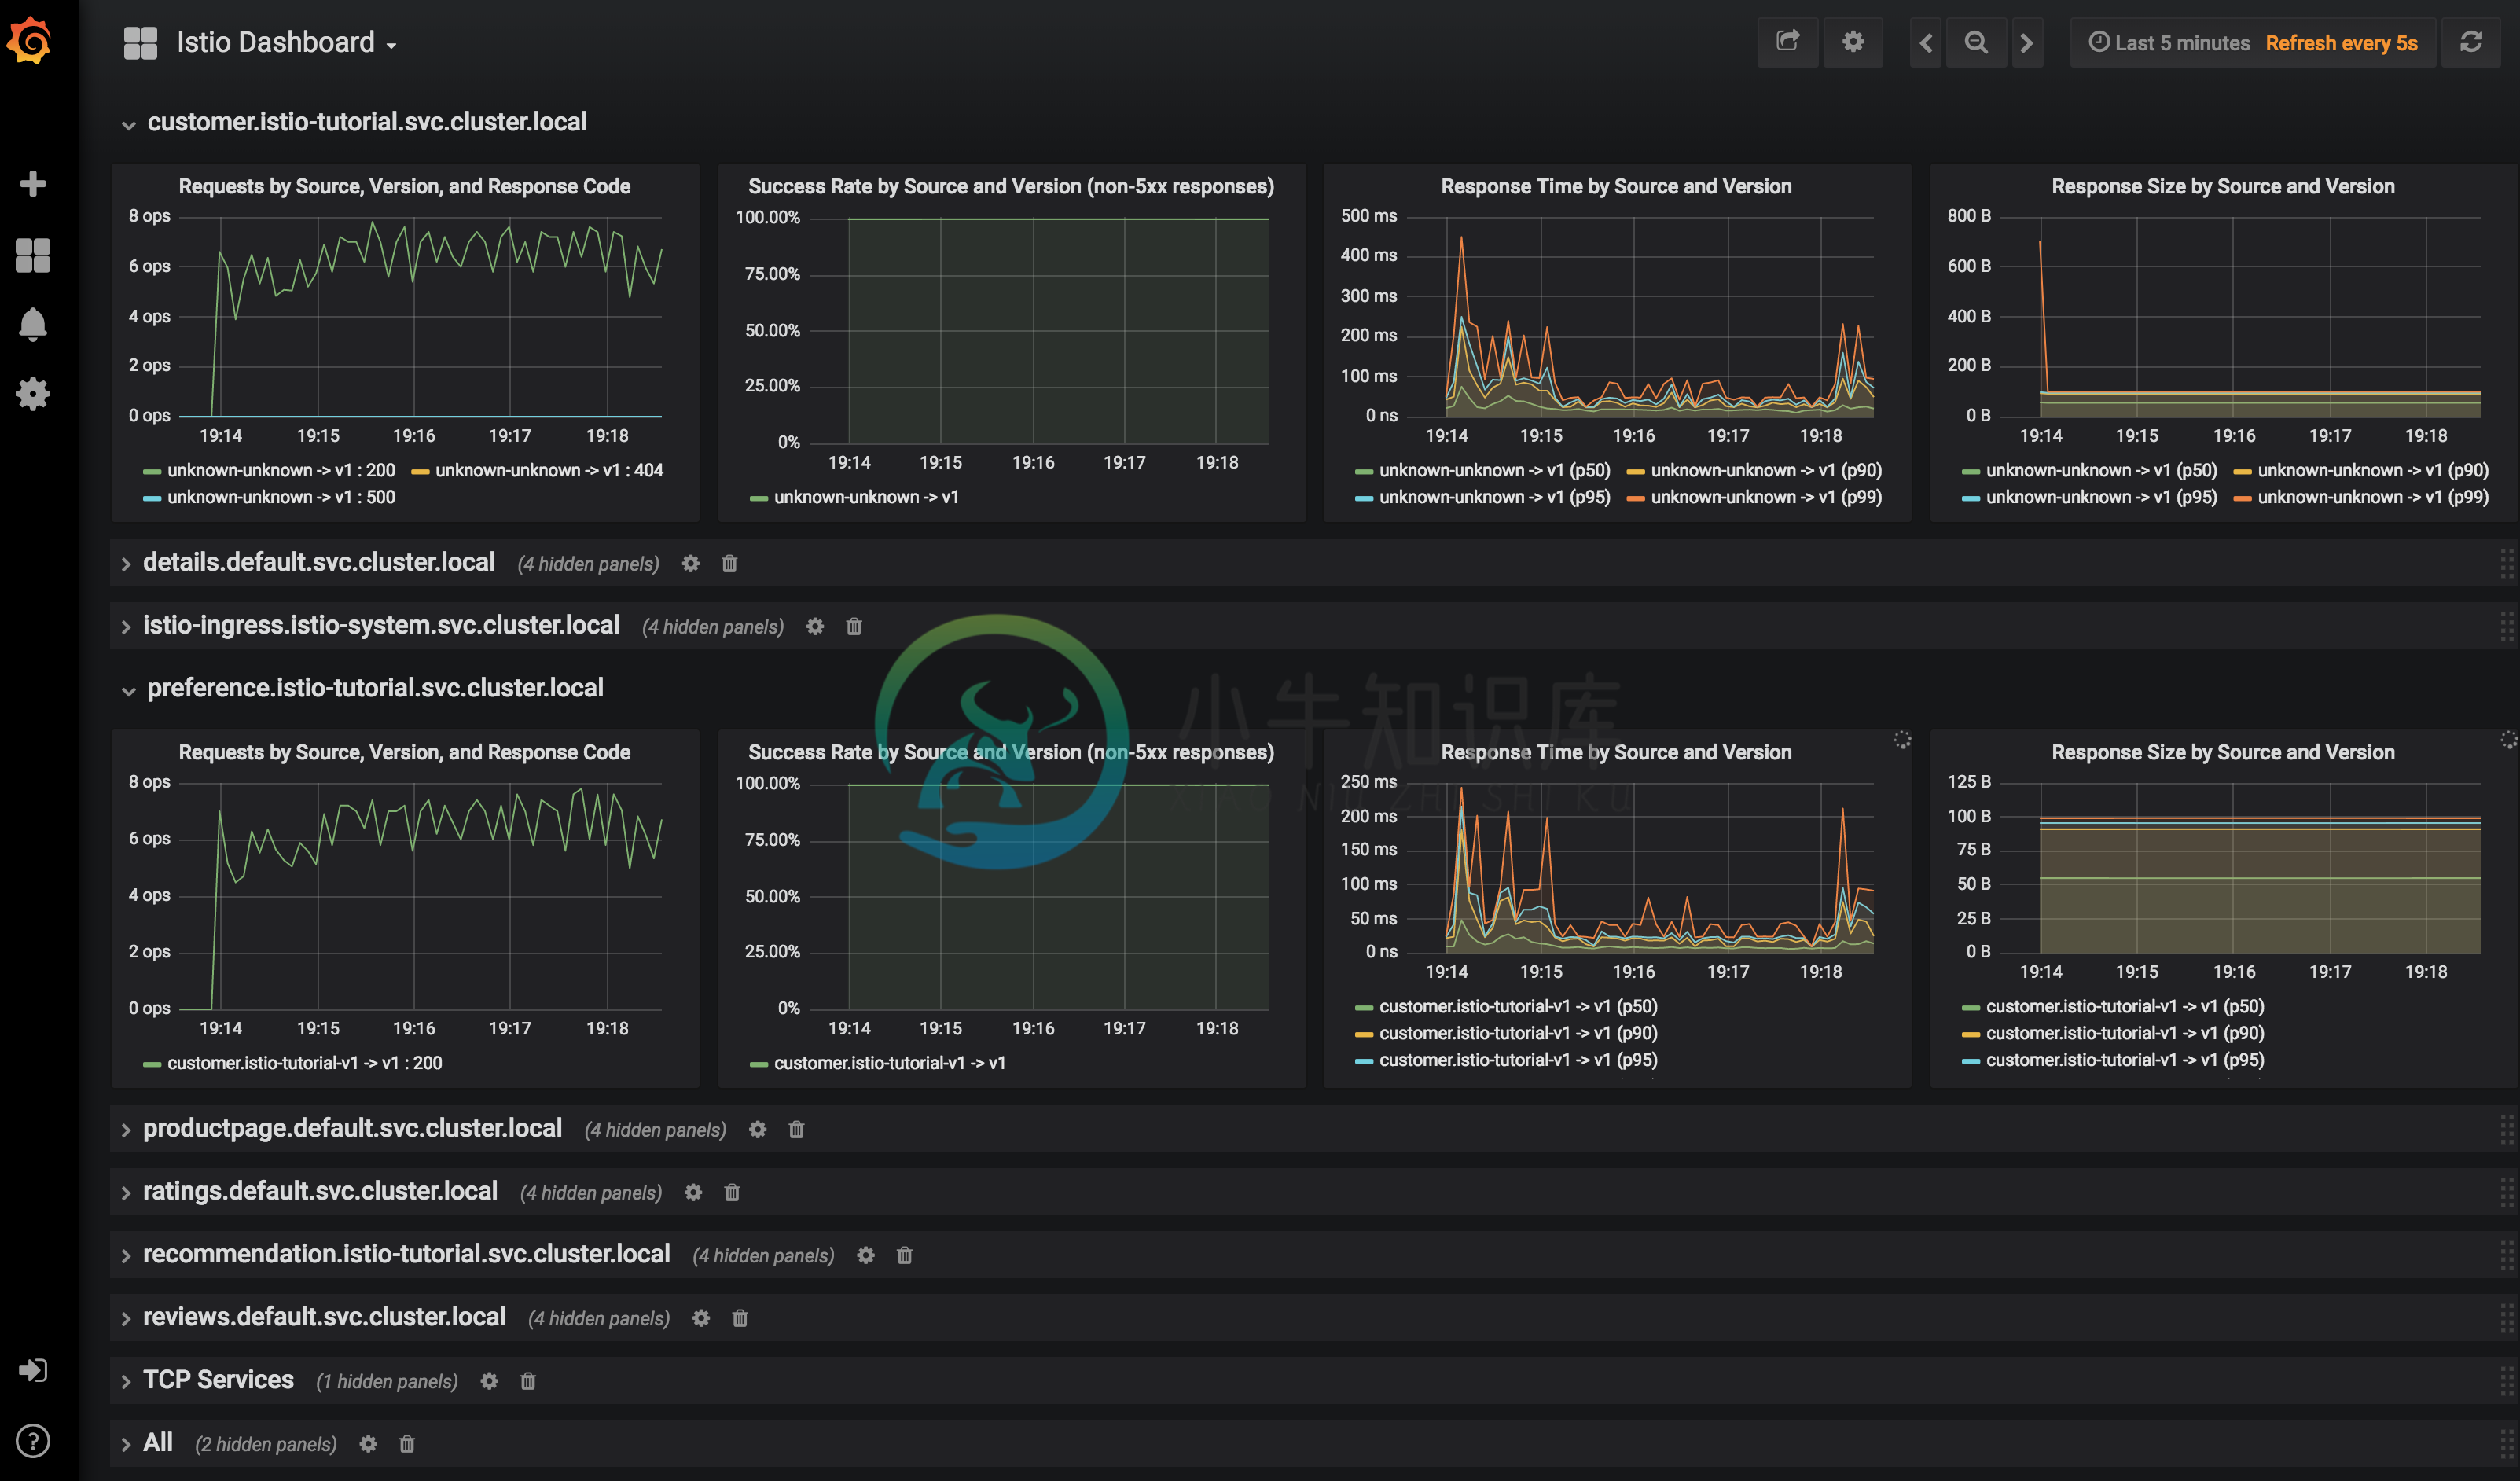Image resolution: width=2520 pixels, height=1481 pixels.
Task: Toggle customer Response Time p50 legend series
Action: click(1495, 470)
